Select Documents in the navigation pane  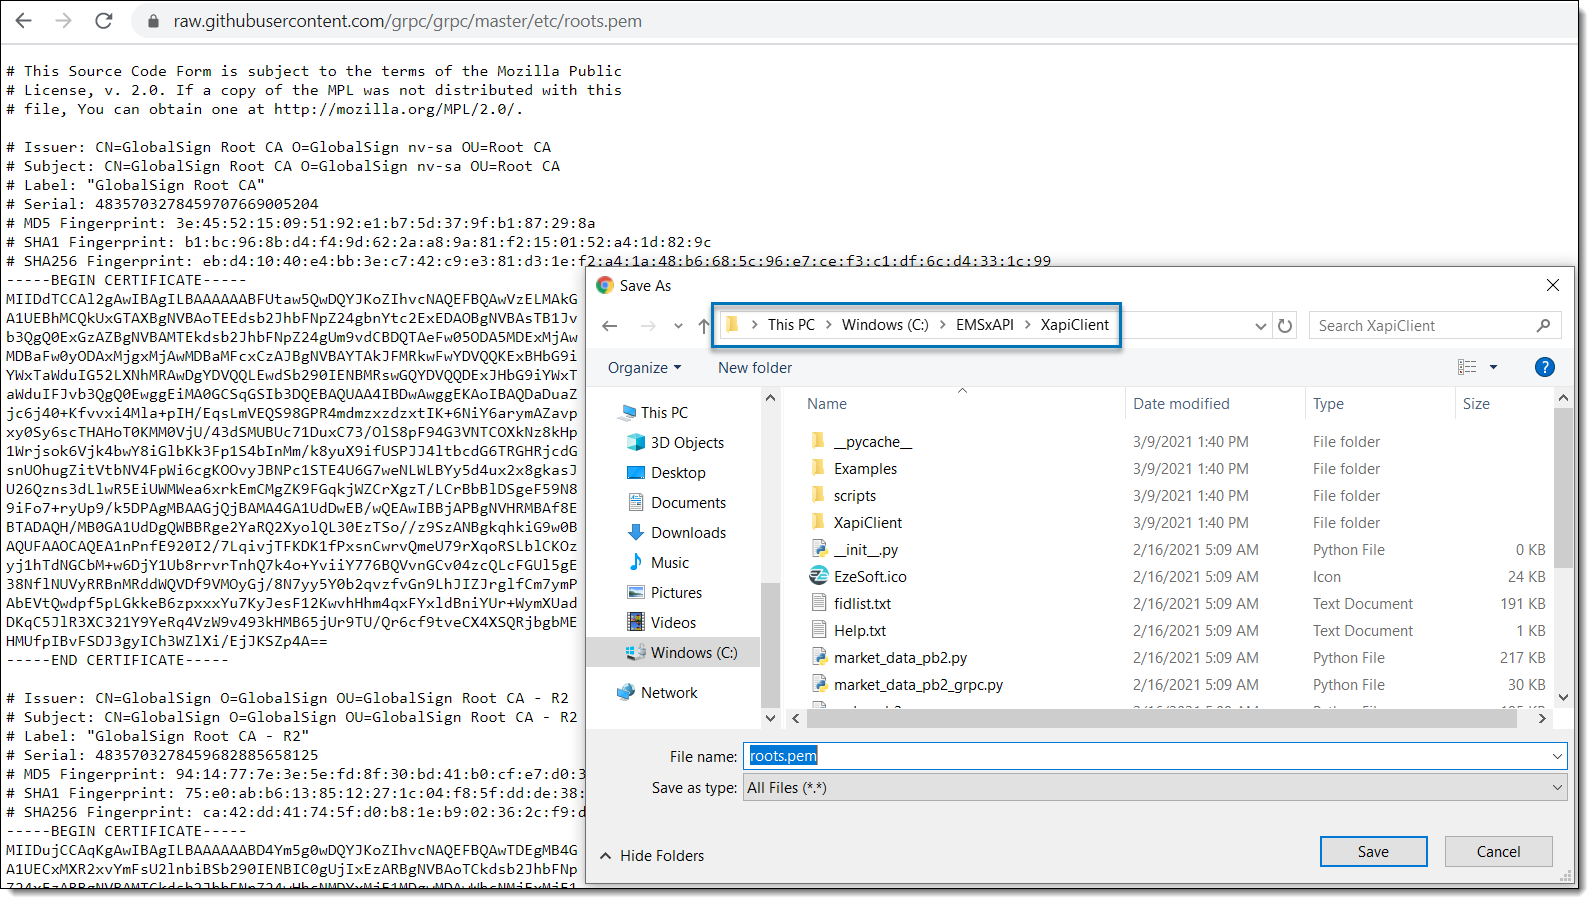(x=688, y=503)
